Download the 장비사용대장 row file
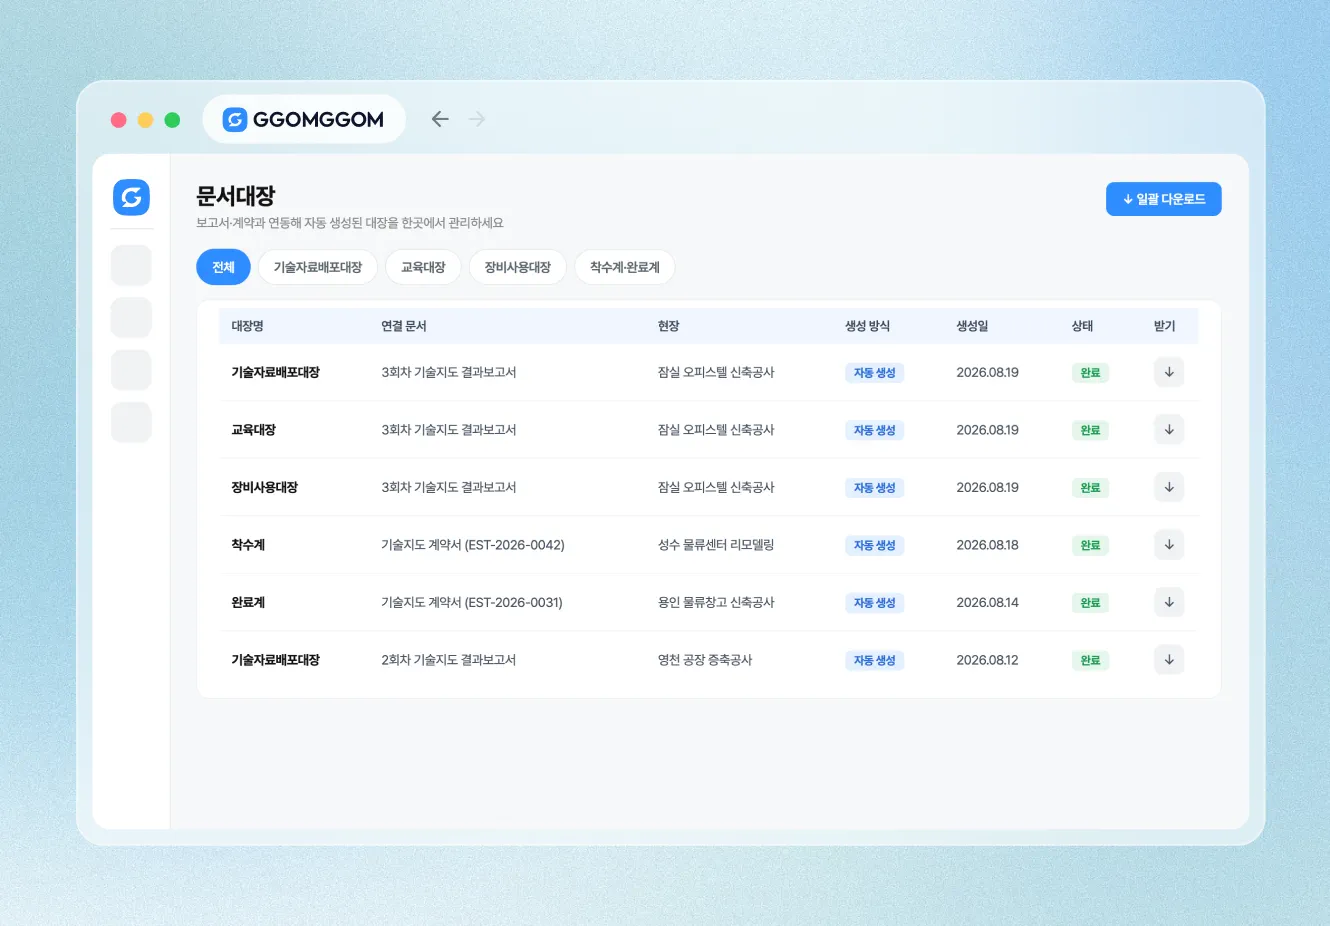Screen dimensions: 1330x926 click(1169, 487)
